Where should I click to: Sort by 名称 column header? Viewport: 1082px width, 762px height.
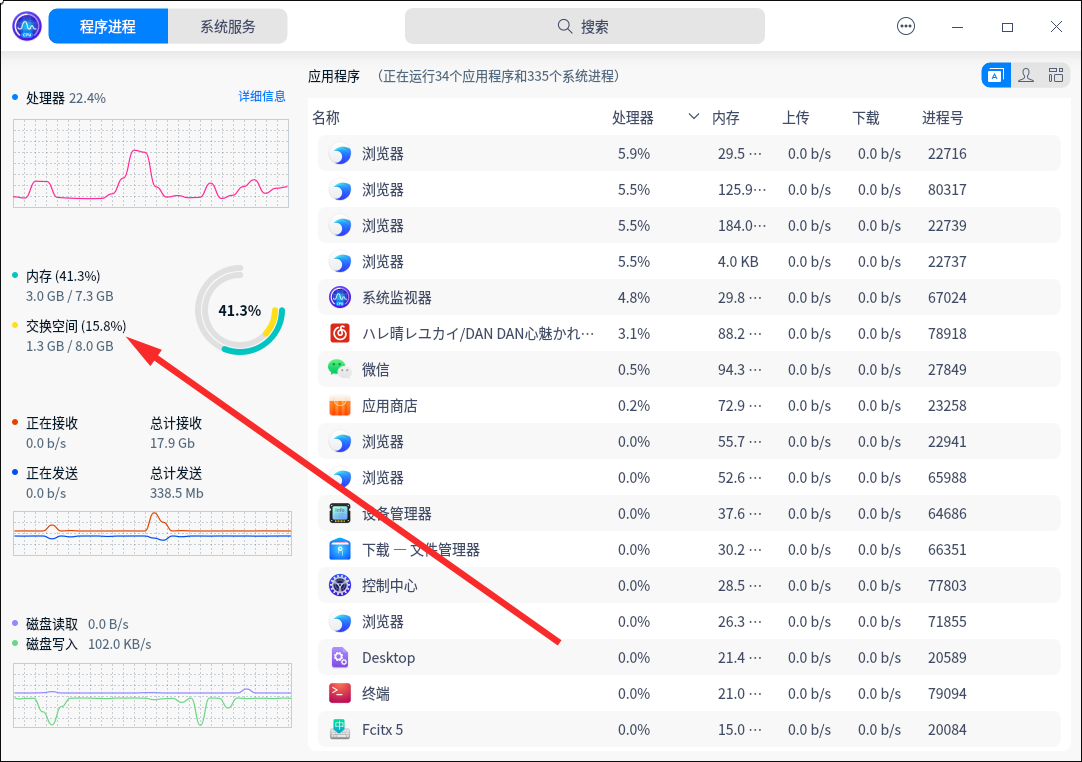(326, 117)
